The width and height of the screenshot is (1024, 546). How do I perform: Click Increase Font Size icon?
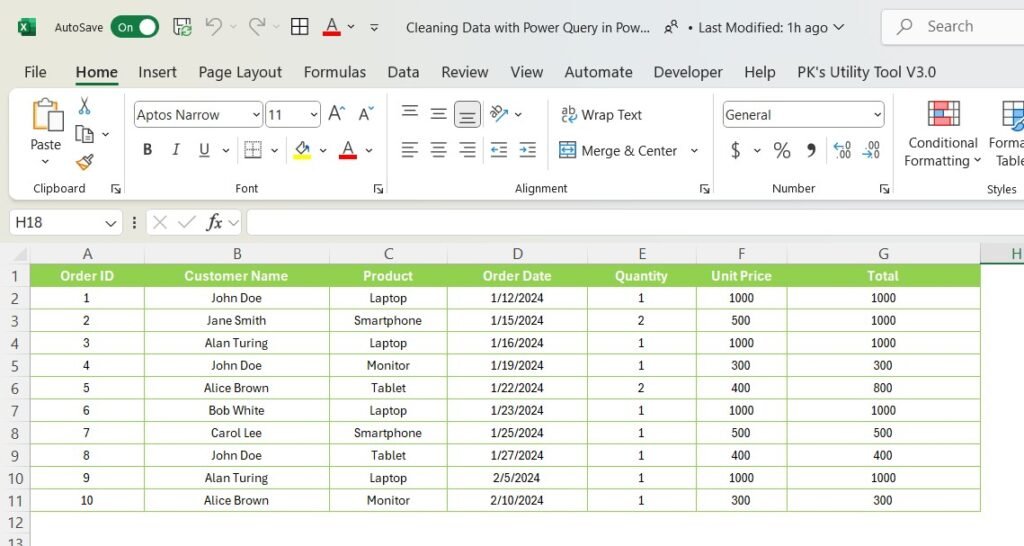pyautogui.click(x=336, y=114)
